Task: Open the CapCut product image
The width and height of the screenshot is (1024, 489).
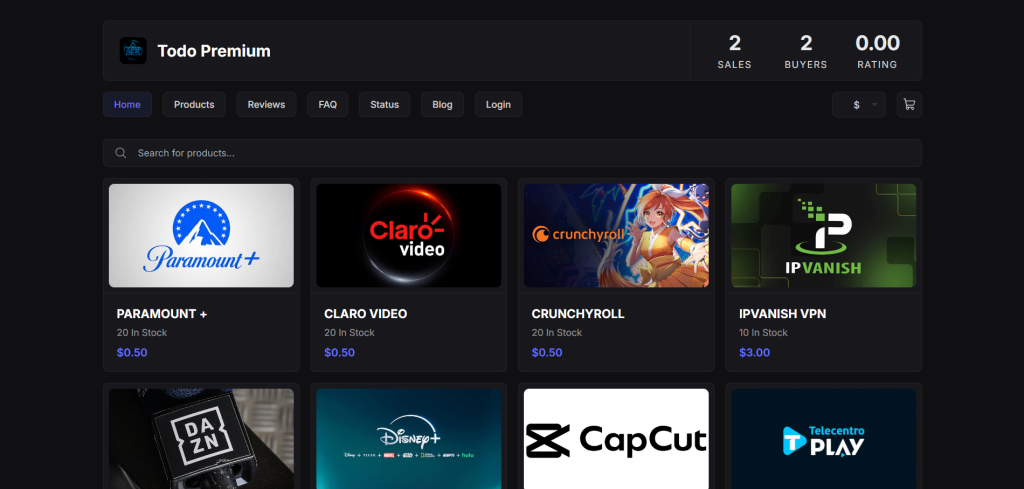Action: 616,439
